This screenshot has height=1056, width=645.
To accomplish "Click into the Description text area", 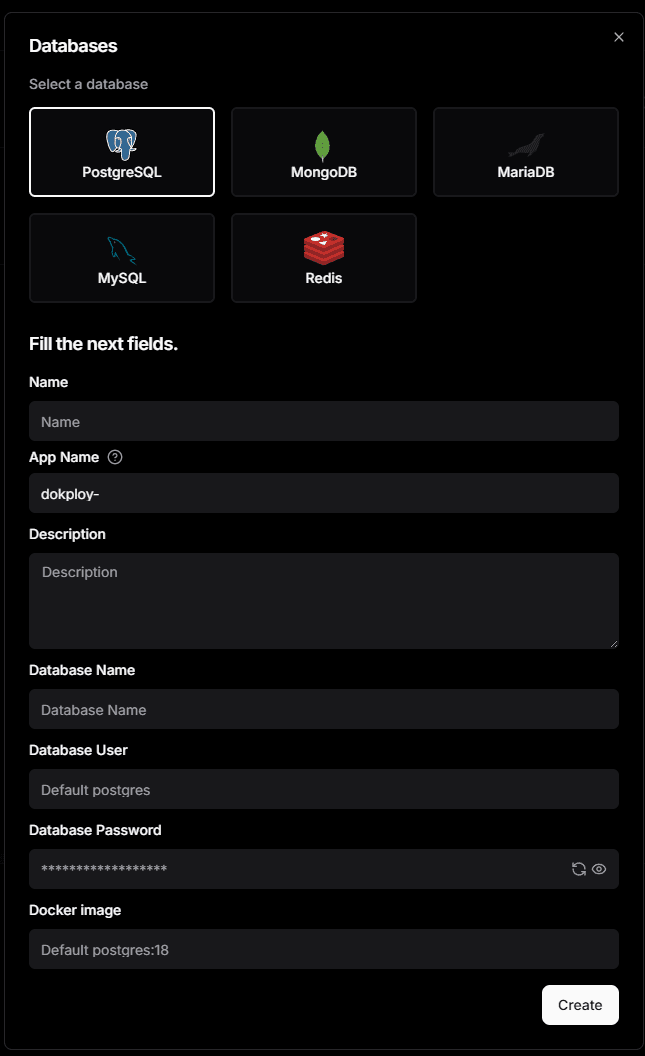I will (x=323, y=600).
